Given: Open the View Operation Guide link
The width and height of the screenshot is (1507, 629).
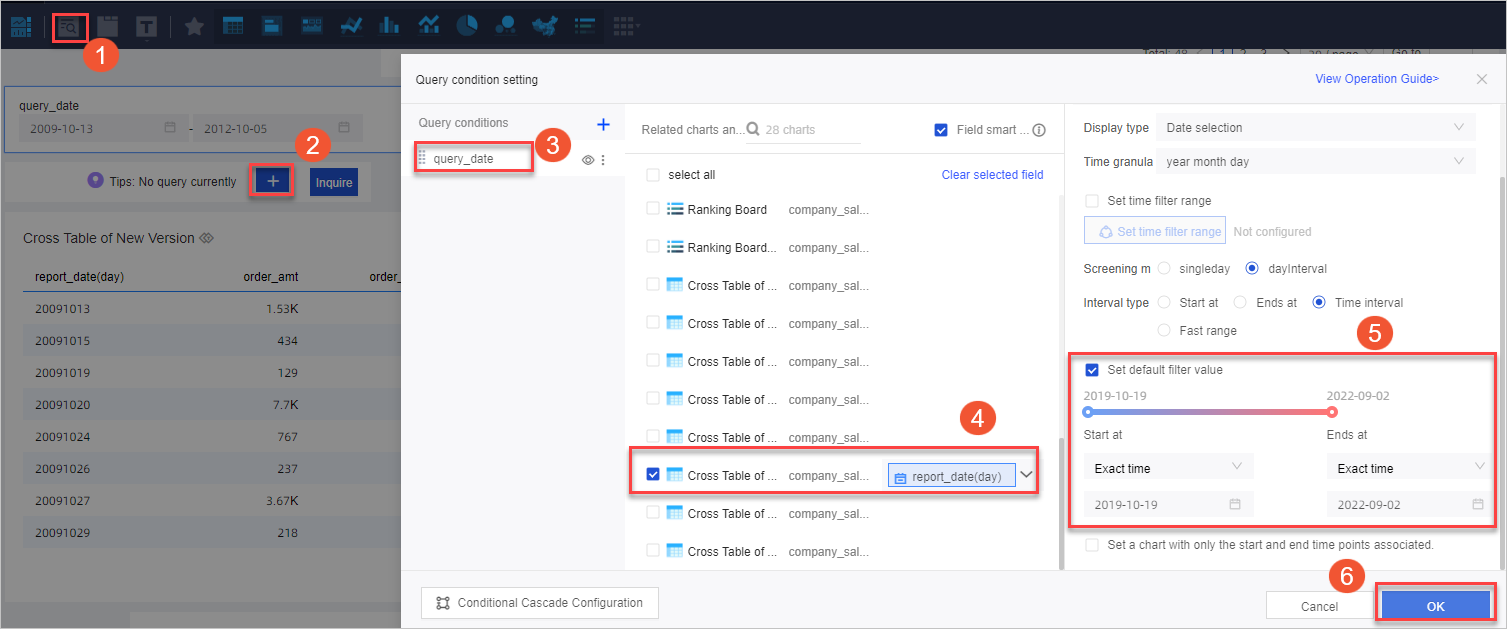Looking at the screenshot, I should point(1377,79).
